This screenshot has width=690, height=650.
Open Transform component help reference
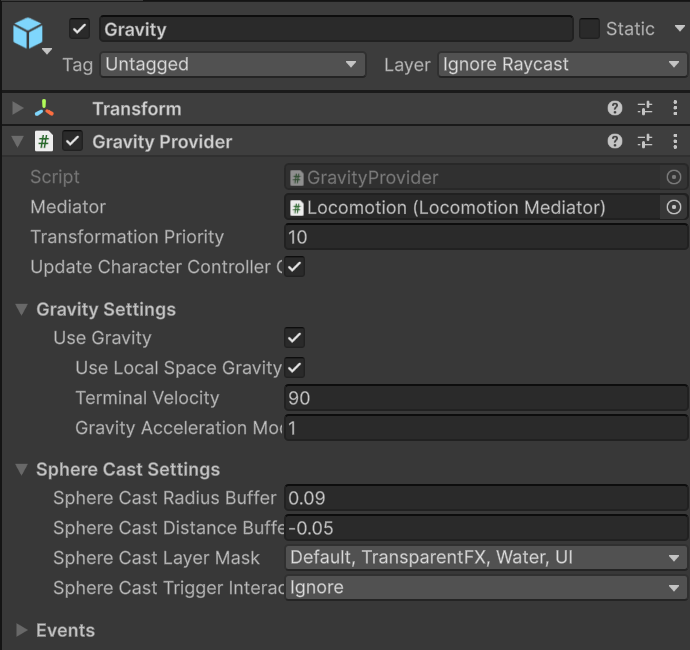click(x=615, y=108)
